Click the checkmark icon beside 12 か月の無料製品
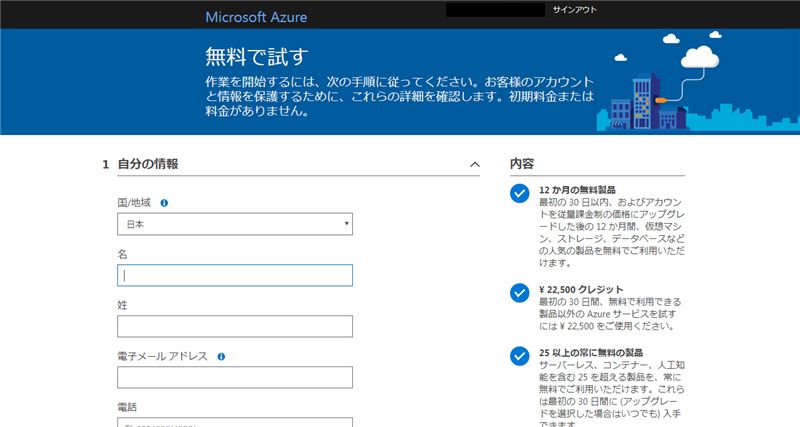 (x=519, y=193)
